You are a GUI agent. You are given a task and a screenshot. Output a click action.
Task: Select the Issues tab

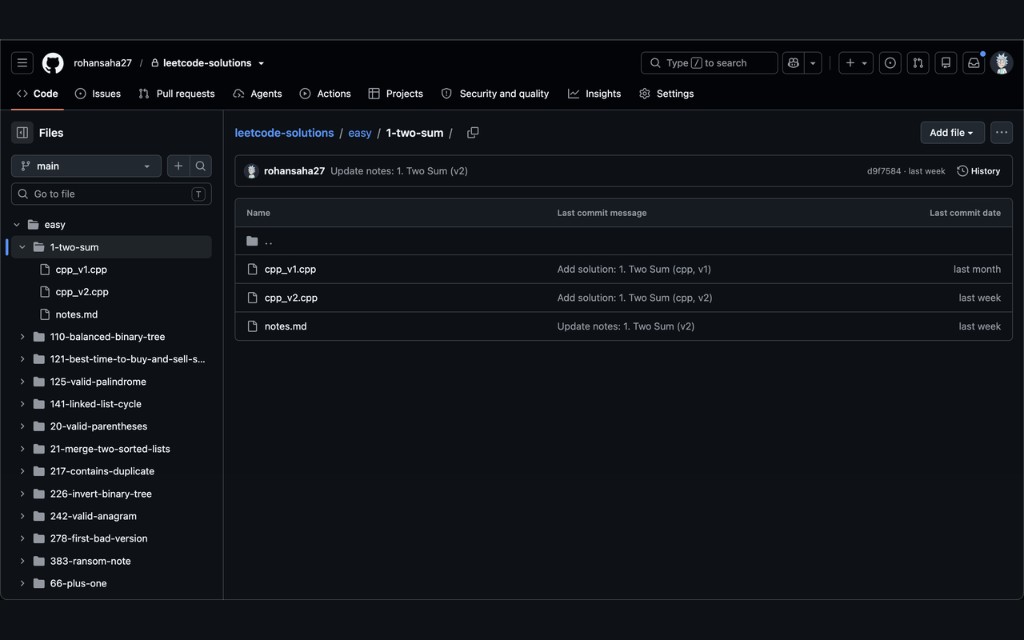[x=98, y=93]
